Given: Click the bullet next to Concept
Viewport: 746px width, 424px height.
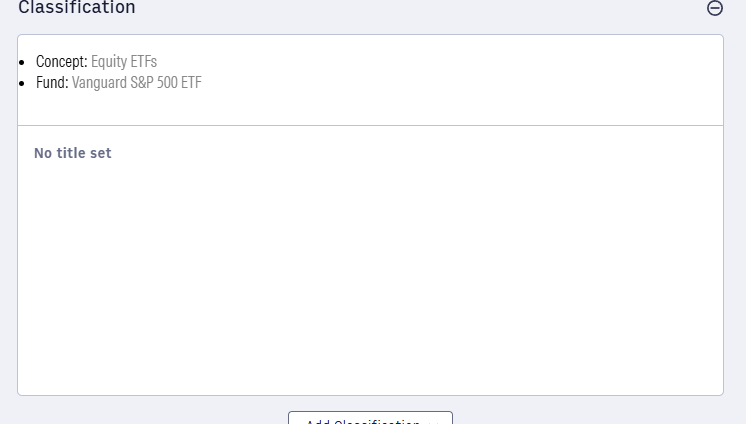Looking at the screenshot, I should point(23,63).
